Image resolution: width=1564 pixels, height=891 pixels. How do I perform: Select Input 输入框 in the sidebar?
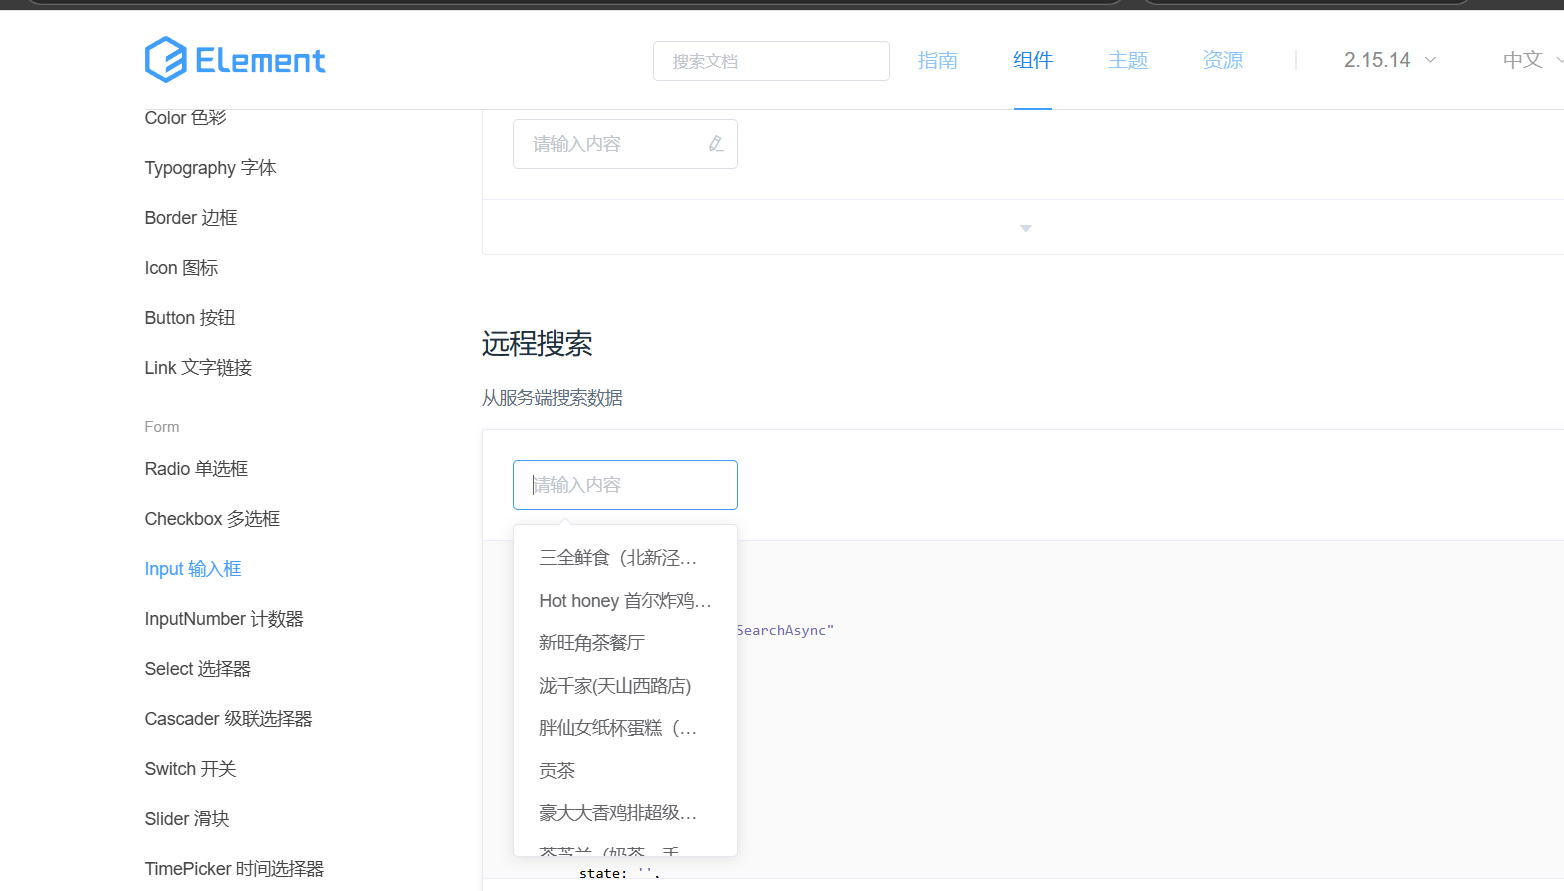[193, 568]
